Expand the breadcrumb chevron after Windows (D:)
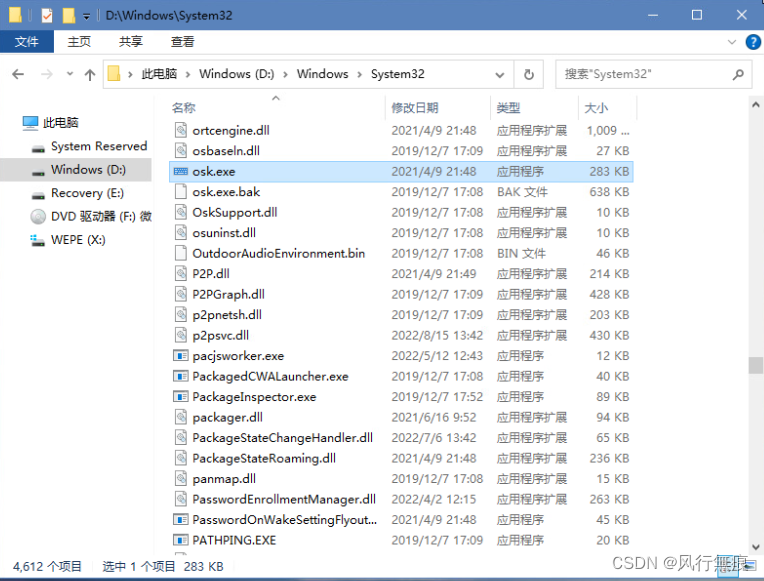The height and width of the screenshot is (581, 764). (x=286, y=74)
